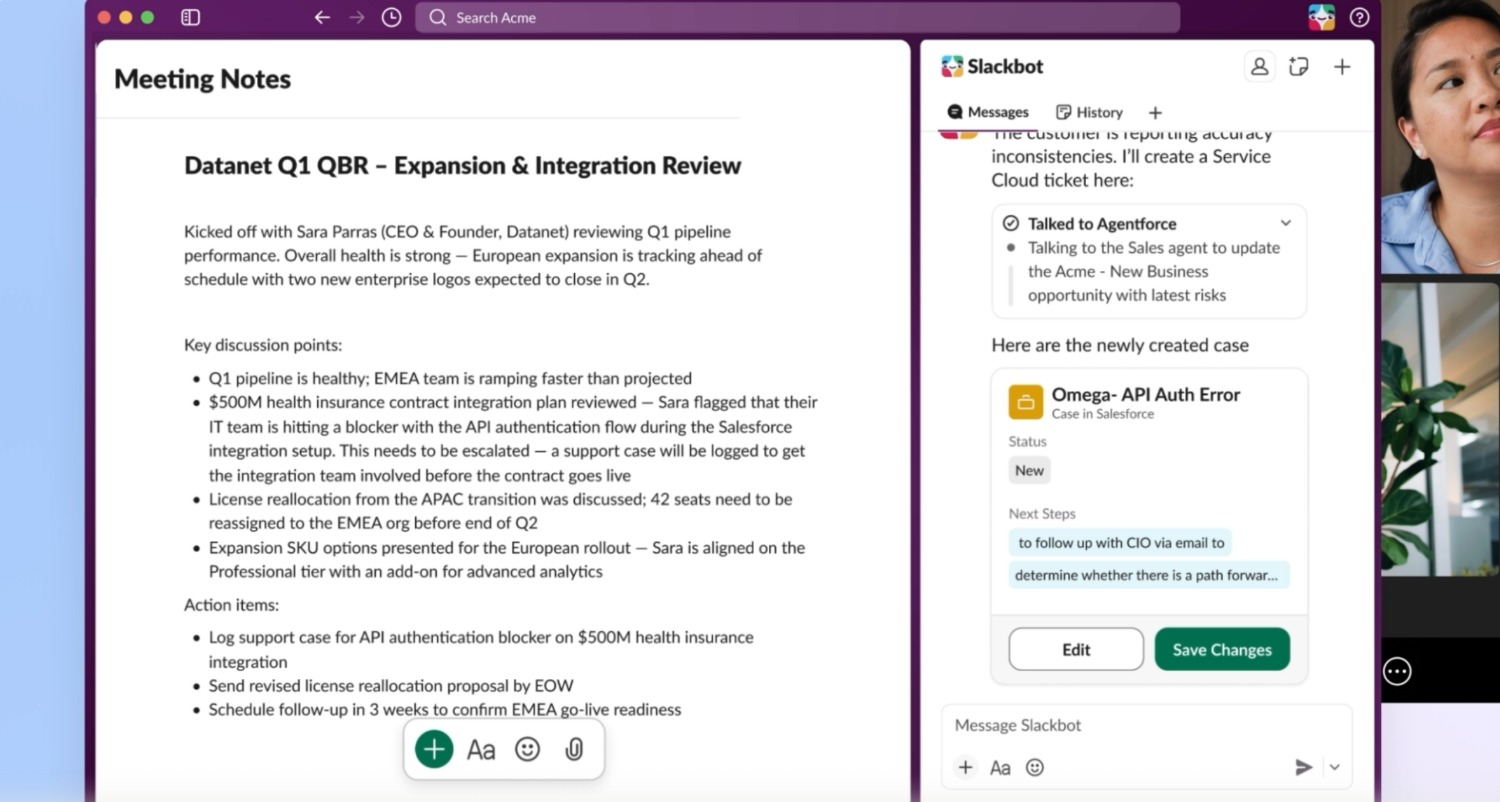This screenshot has height=802, width=1500.
Task: Click 'Send revised license reallocation proposal by EOW'
Action: pyautogui.click(x=391, y=686)
